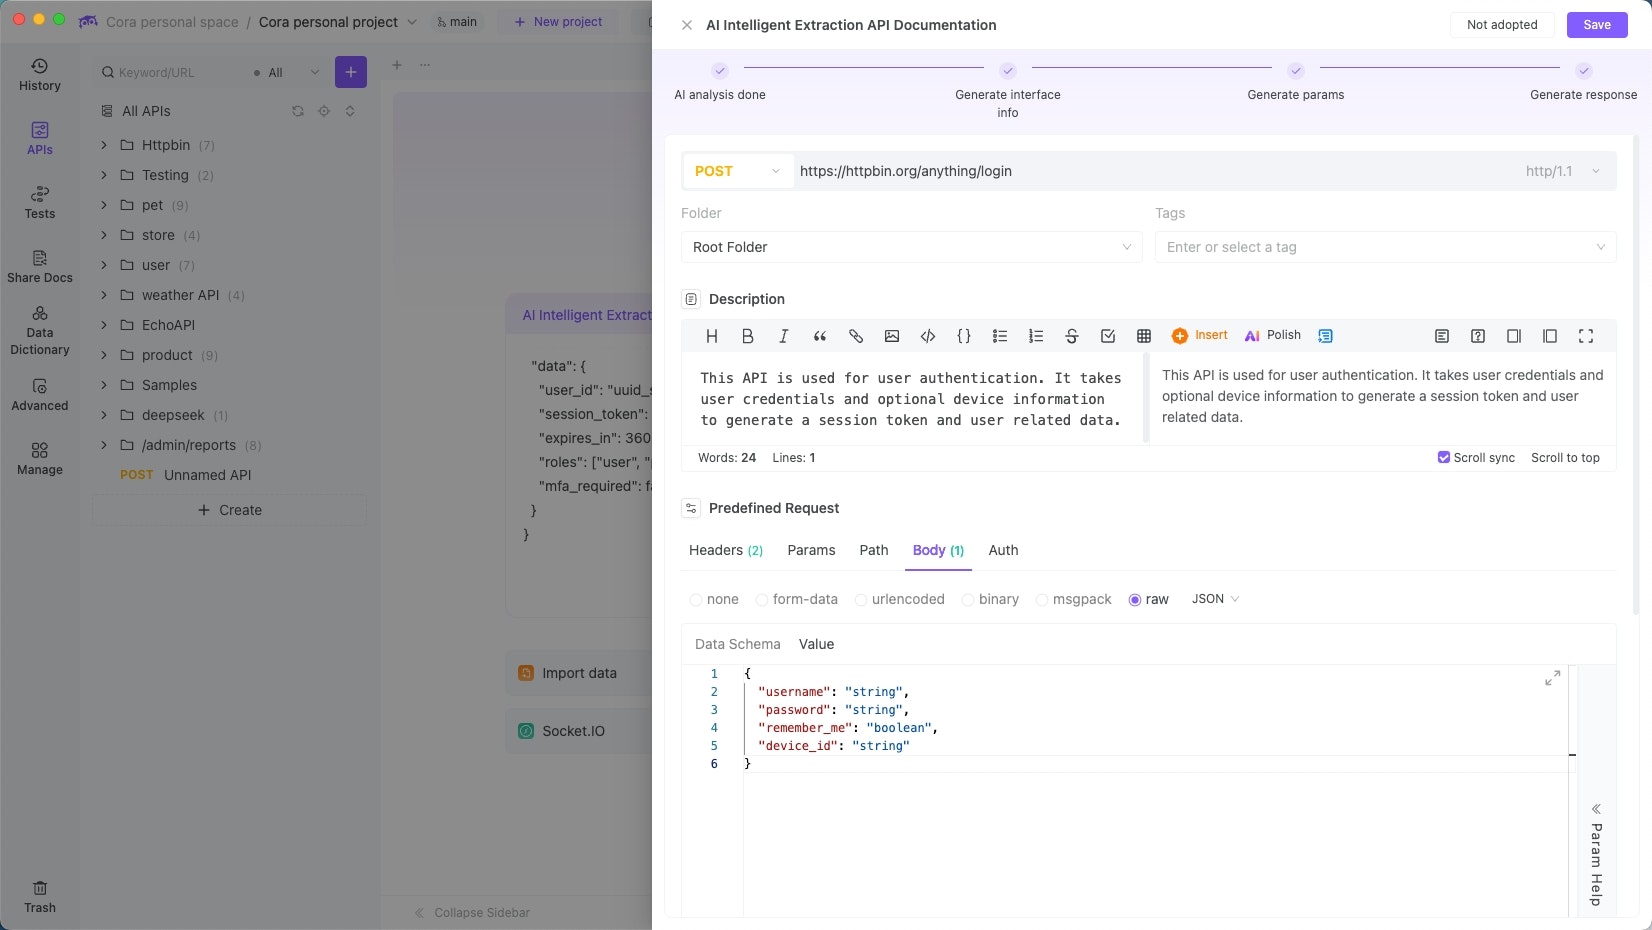Screen dimensions: 1652x930
Task: Insert an unordered bullet list
Action: pyautogui.click(x=1000, y=336)
